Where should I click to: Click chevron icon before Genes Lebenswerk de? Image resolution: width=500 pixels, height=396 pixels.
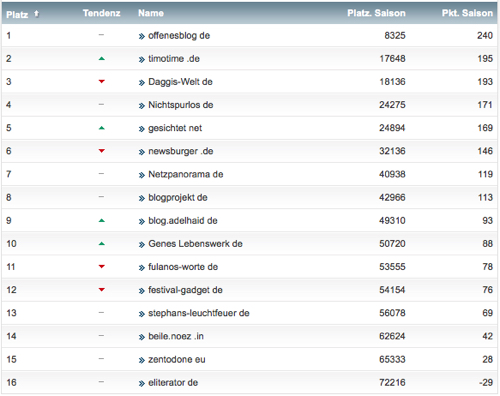142,245
